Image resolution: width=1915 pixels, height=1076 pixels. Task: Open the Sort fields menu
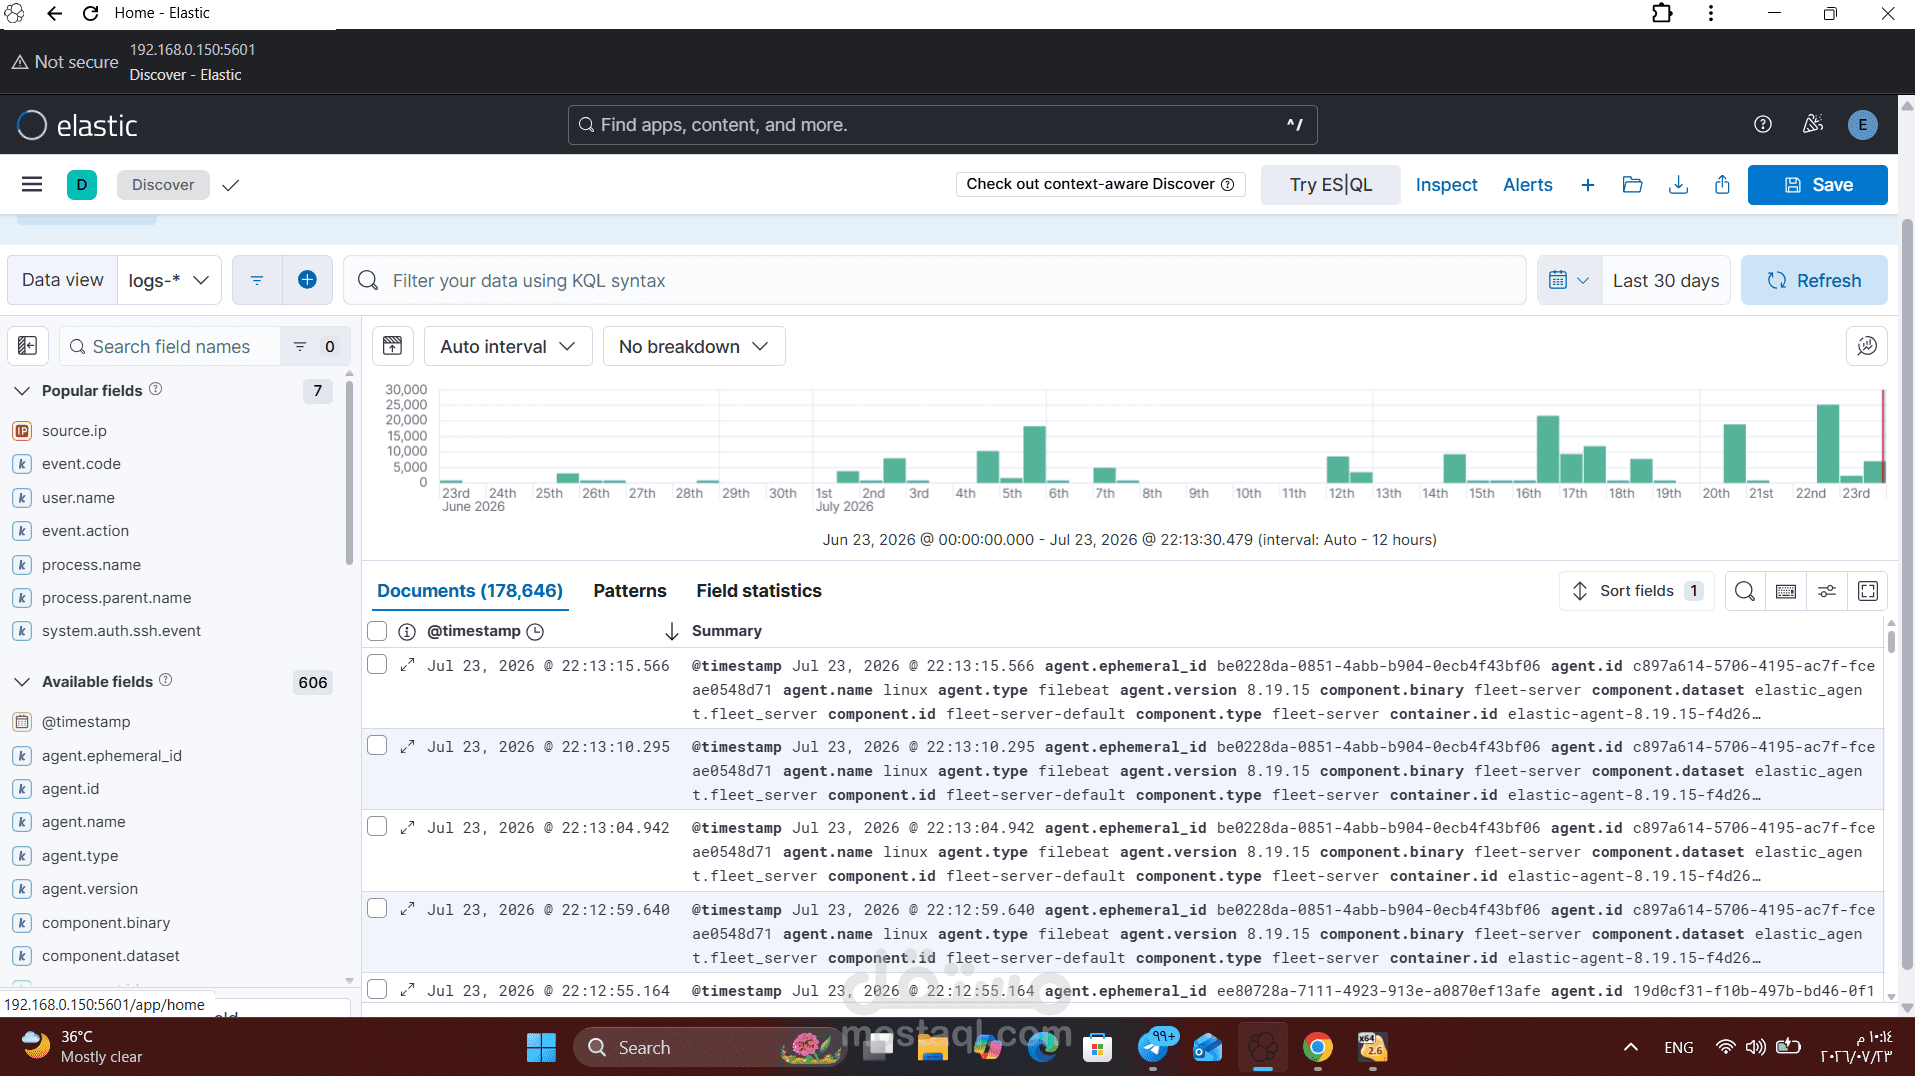pyautogui.click(x=1636, y=591)
